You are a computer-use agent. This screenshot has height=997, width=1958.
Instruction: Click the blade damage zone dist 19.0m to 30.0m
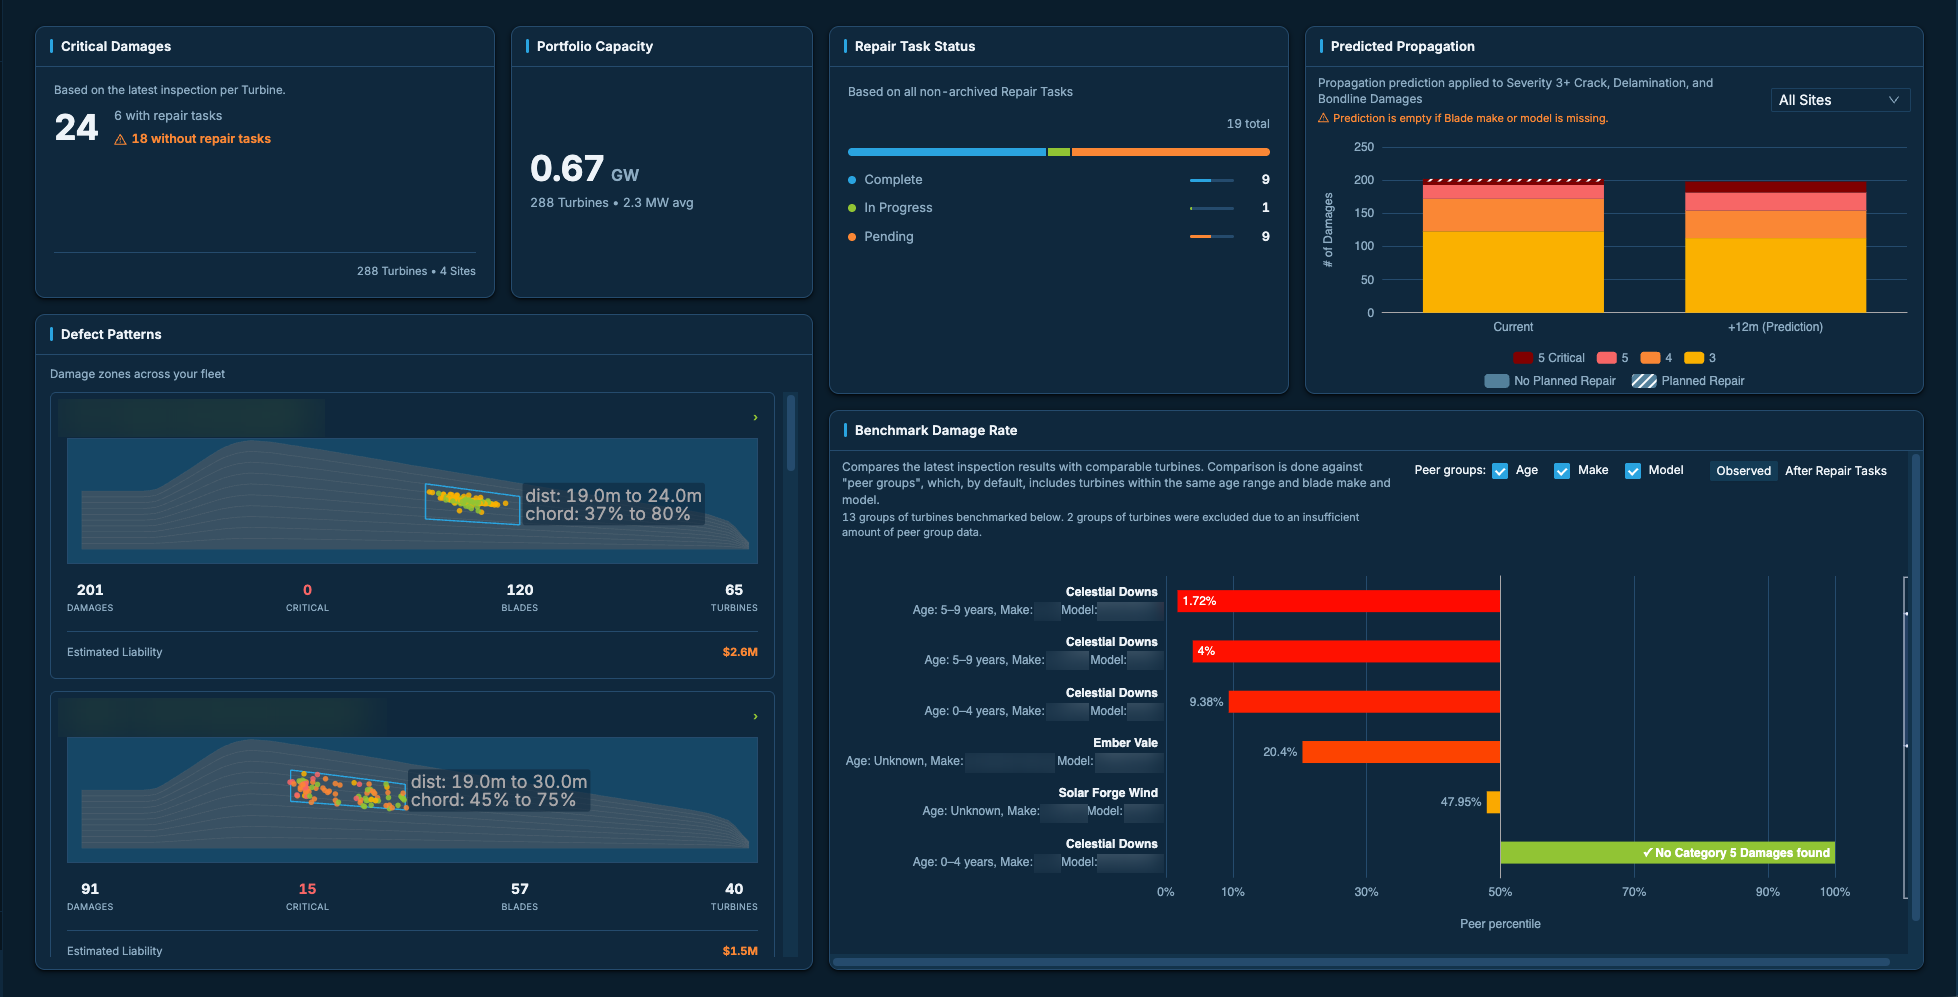tap(348, 790)
